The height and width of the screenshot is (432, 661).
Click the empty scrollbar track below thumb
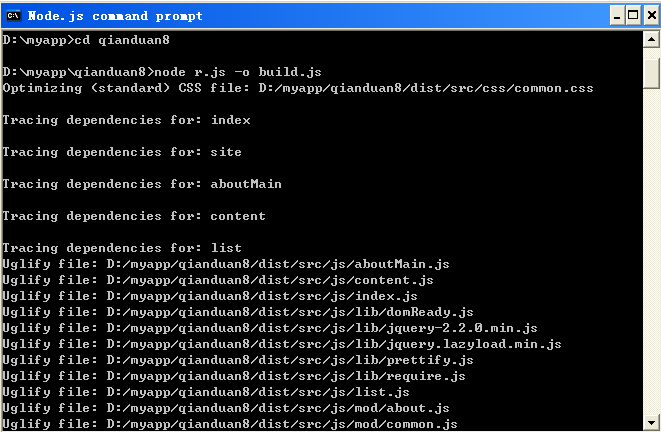651,251
